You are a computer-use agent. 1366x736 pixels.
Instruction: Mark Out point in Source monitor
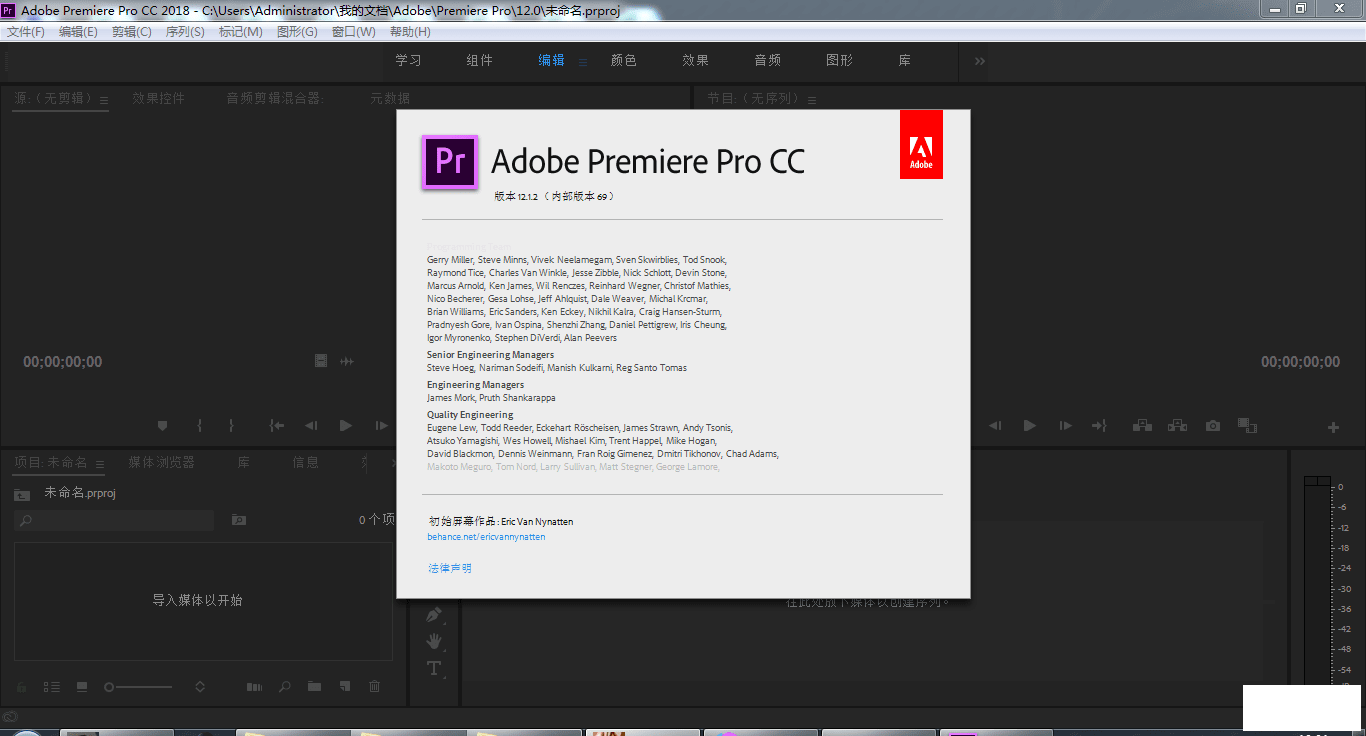coord(231,425)
